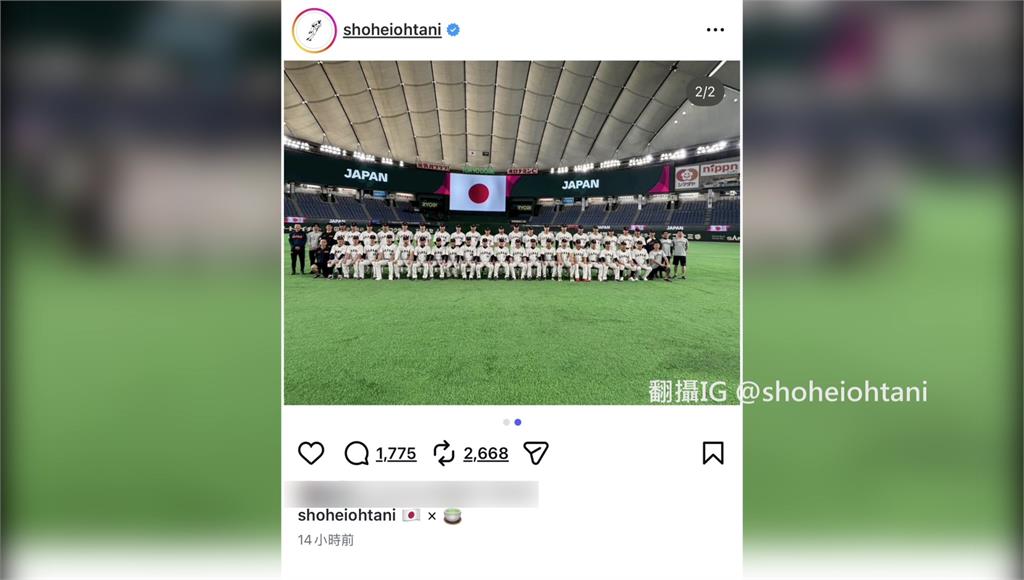Share post with paper plane icon

click(x=536, y=453)
